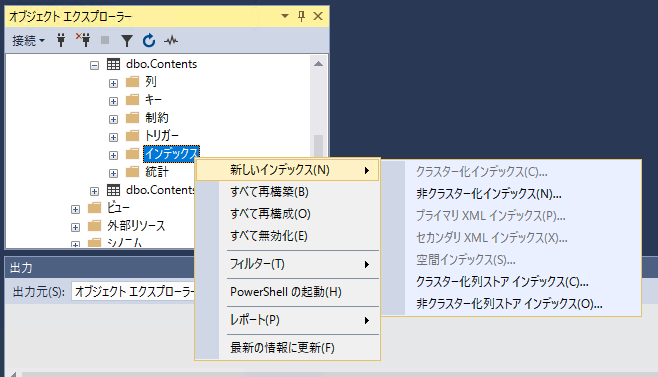Expand the 列 folder
Image resolution: width=658 pixels, height=377 pixels.
[113, 83]
